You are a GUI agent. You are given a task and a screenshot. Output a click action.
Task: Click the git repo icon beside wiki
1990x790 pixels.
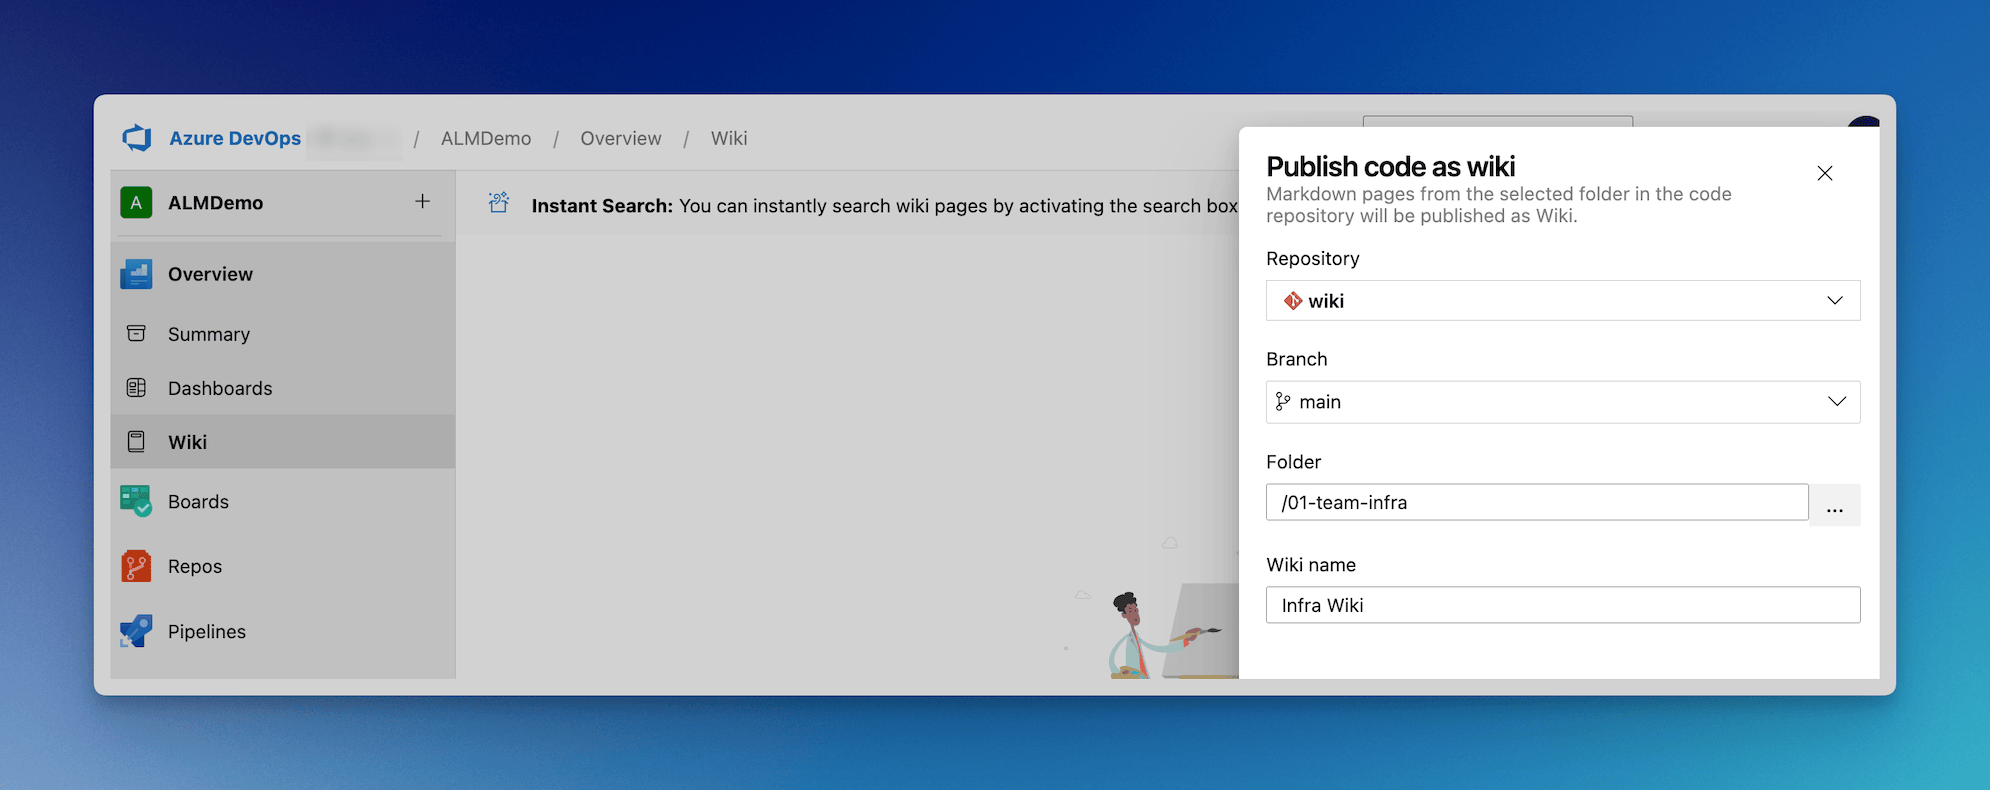pyautogui.click(x=1293, y=301)
